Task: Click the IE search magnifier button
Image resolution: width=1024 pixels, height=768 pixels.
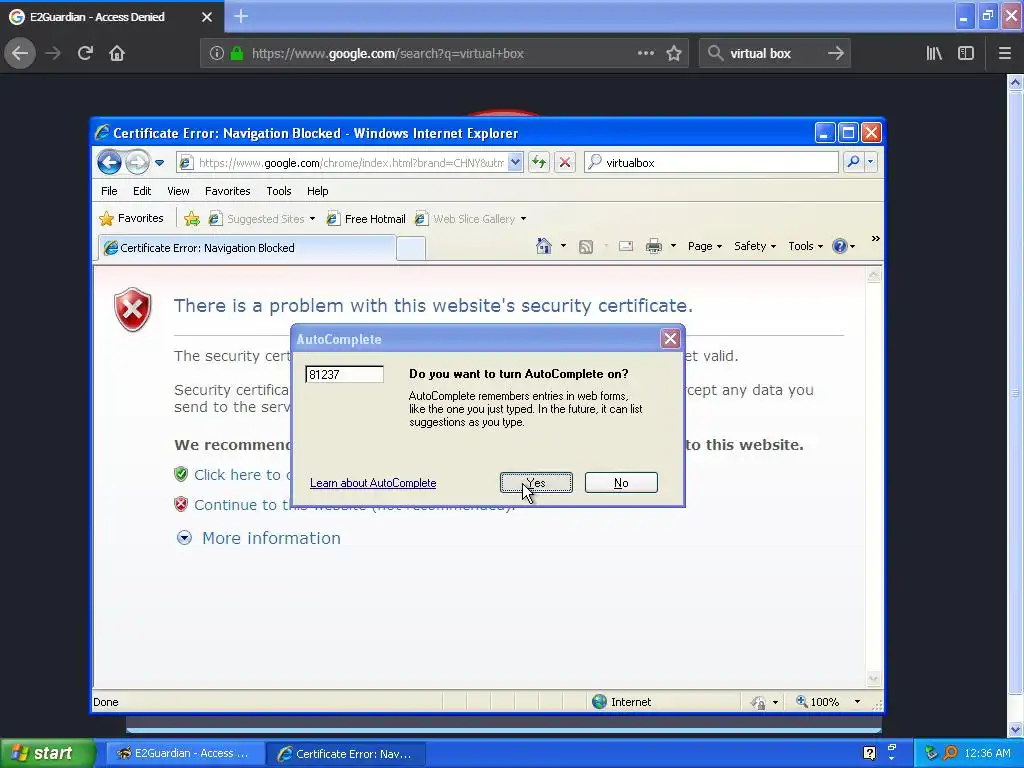Action: pos(853,162)
